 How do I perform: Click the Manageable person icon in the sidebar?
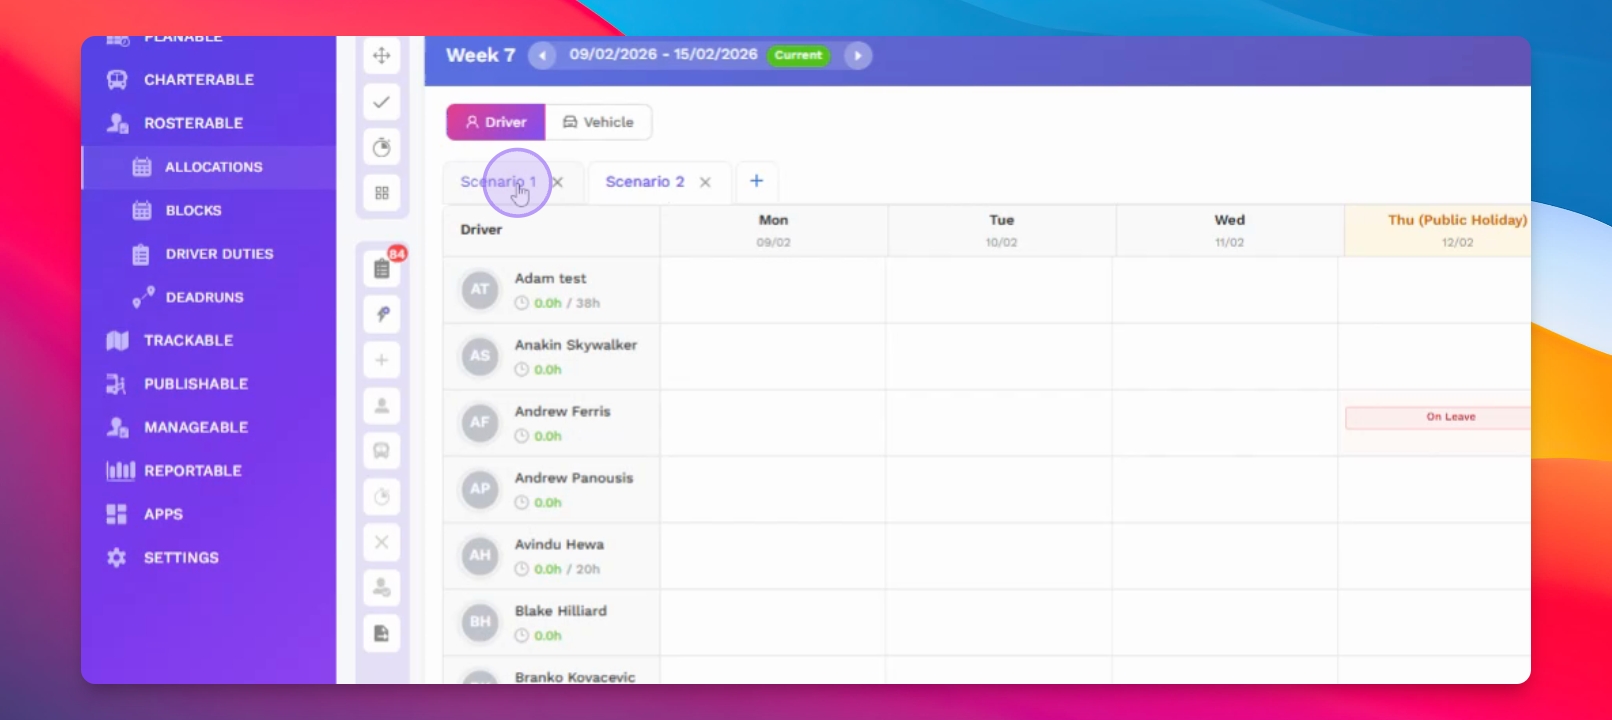pyautogui.click(x=117, y=428)
